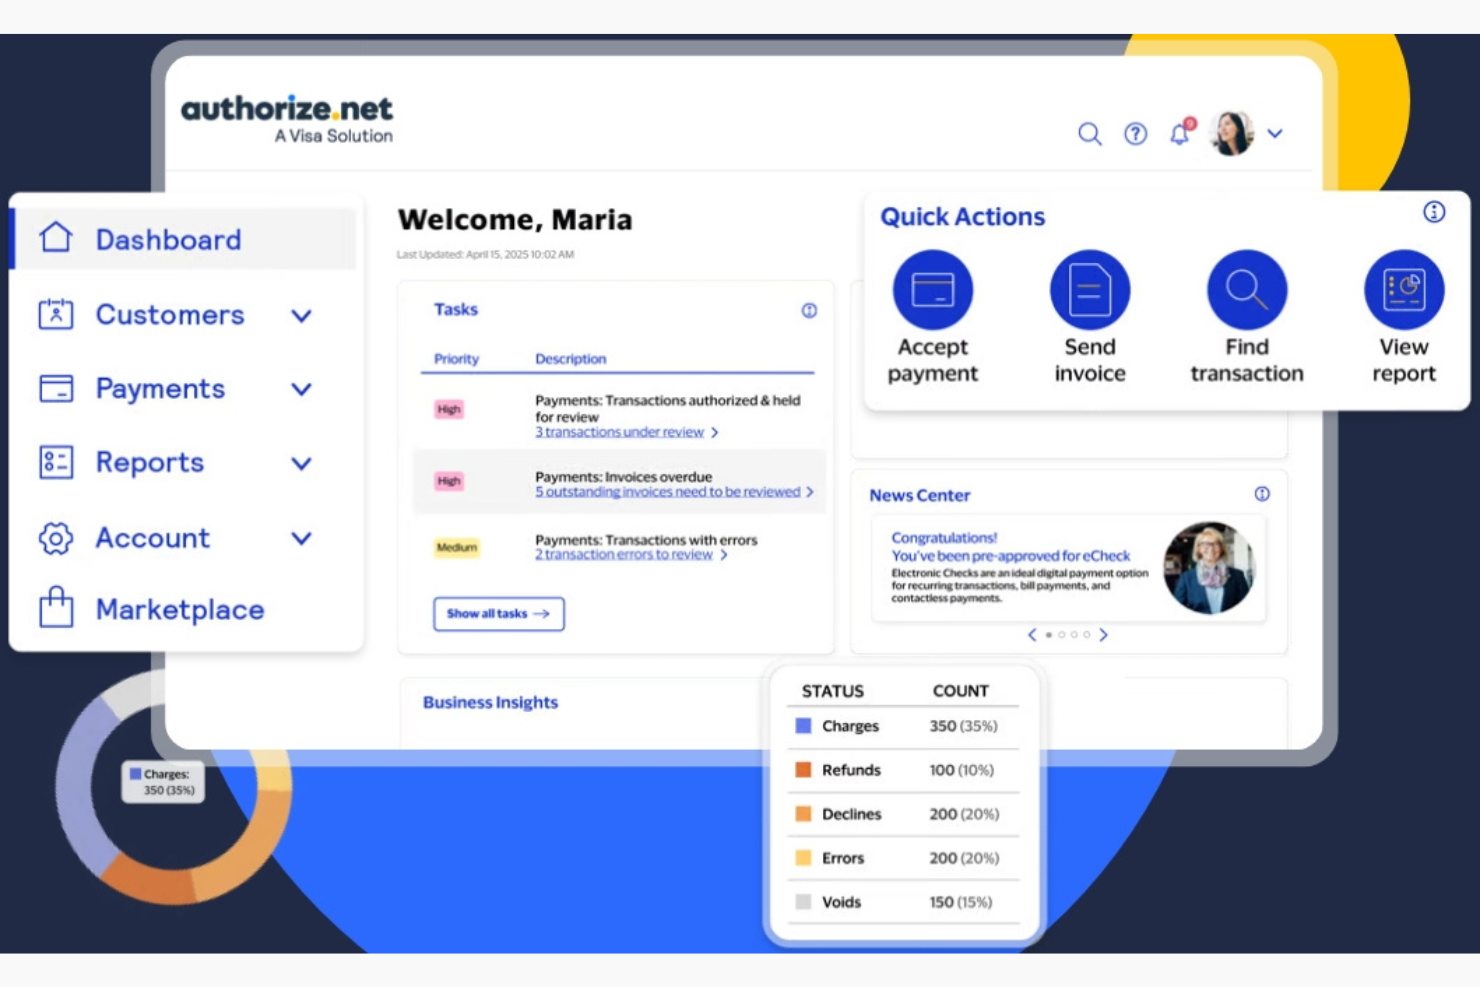The height and width of the screenshot is (987, 1480).
Task: Open the News Center info icon
Action: (x=1262, y=494)
